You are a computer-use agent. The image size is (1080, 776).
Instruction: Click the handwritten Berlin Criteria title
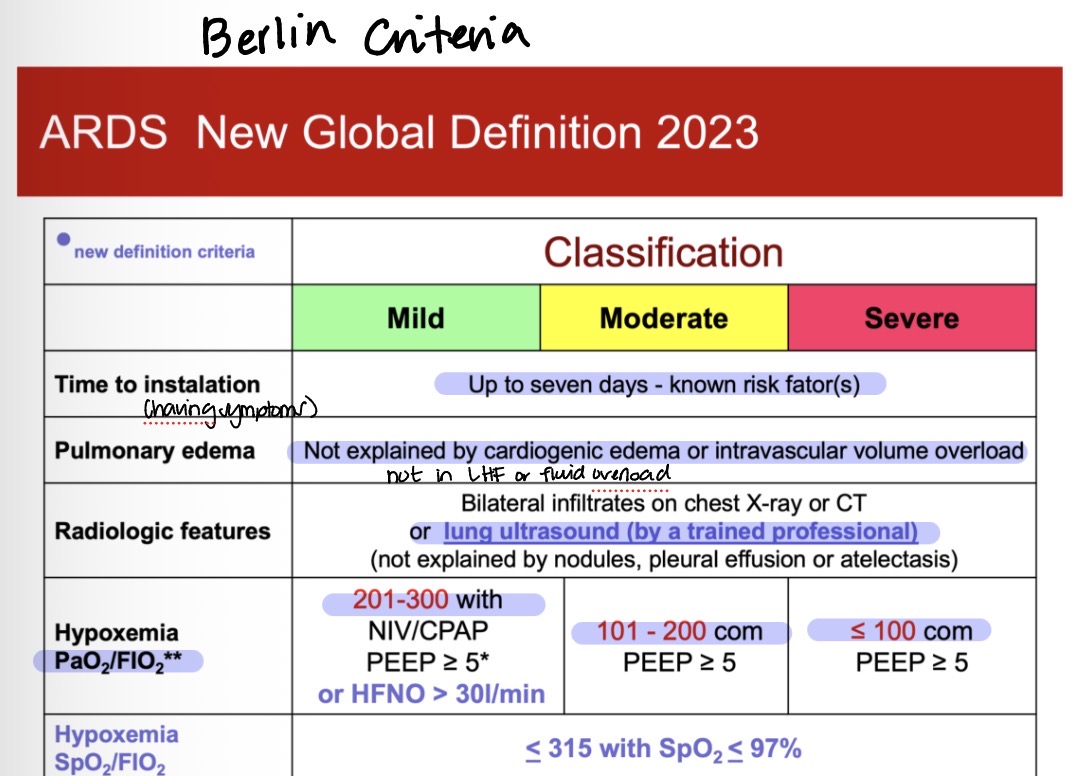[364, 37]
